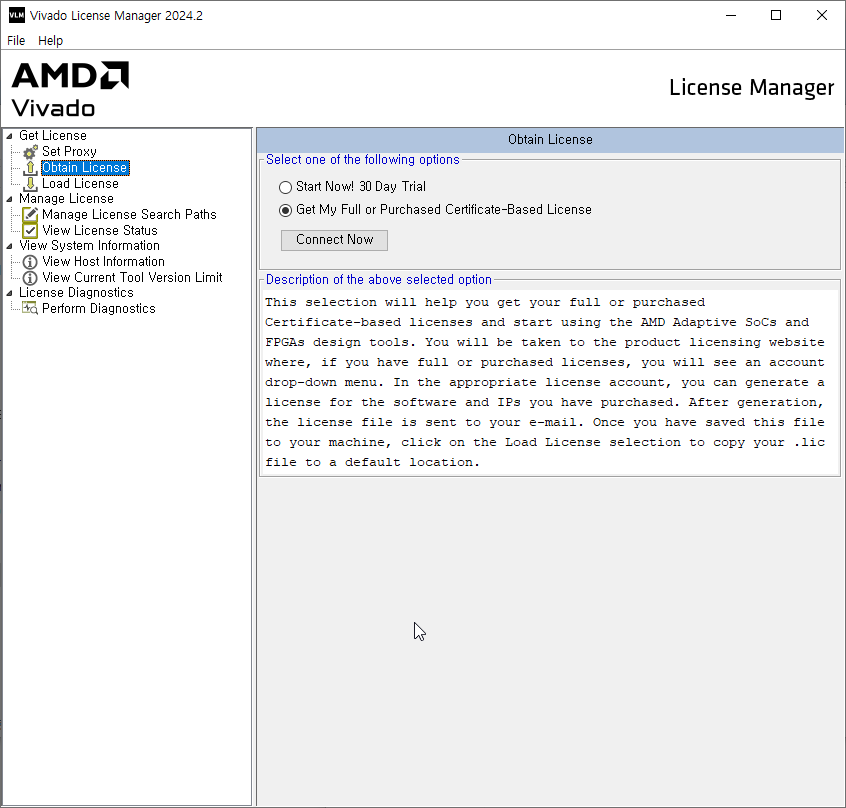Collapse the Manage License tree node
The width and height of the screenshot is (846, 808).
coord(9,199)
